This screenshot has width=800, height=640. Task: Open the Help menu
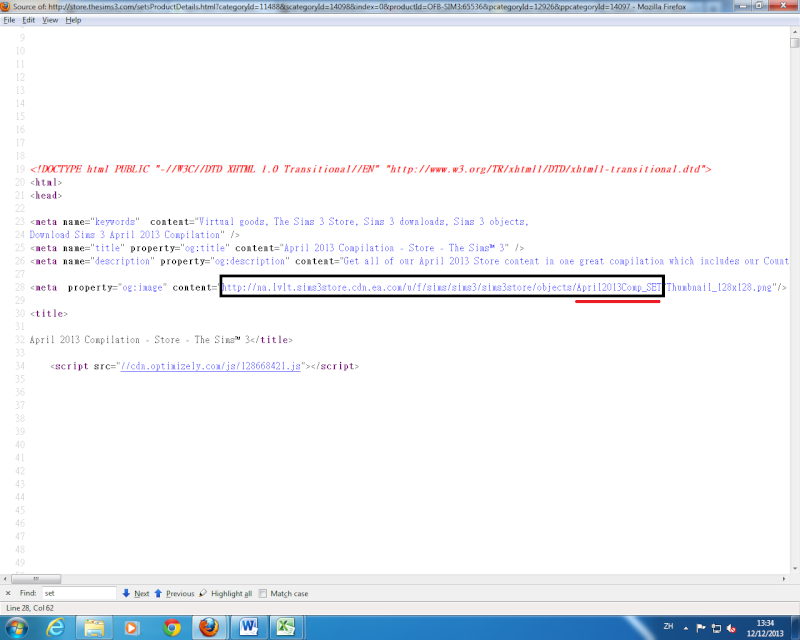73,20
